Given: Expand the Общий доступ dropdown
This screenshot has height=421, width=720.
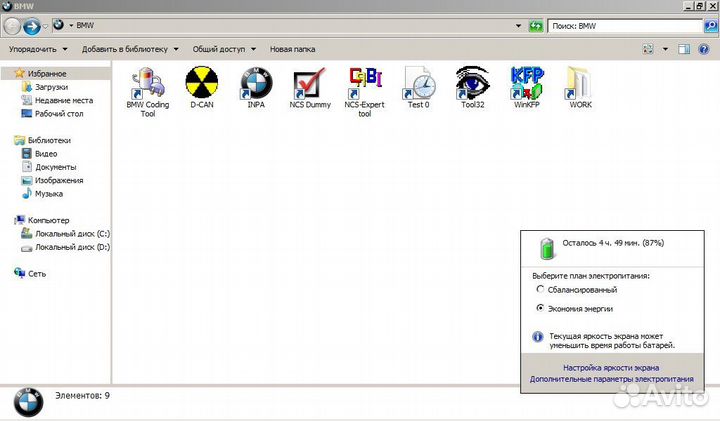Looking at the screenshot, I should point(224,49).
